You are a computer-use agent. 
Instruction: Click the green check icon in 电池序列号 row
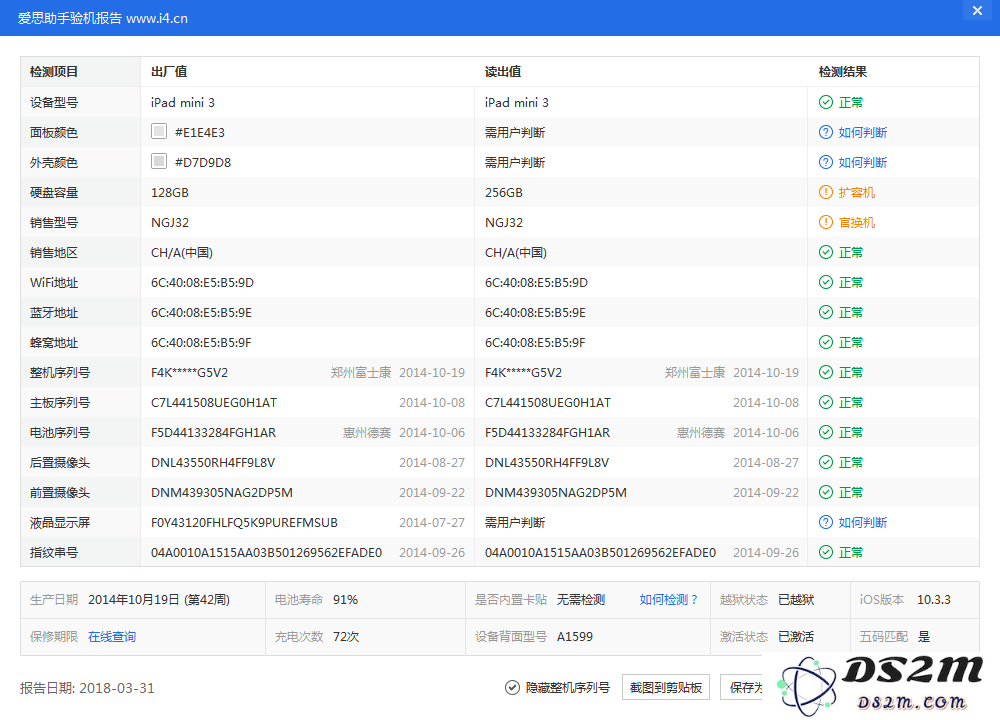(825, 432)
